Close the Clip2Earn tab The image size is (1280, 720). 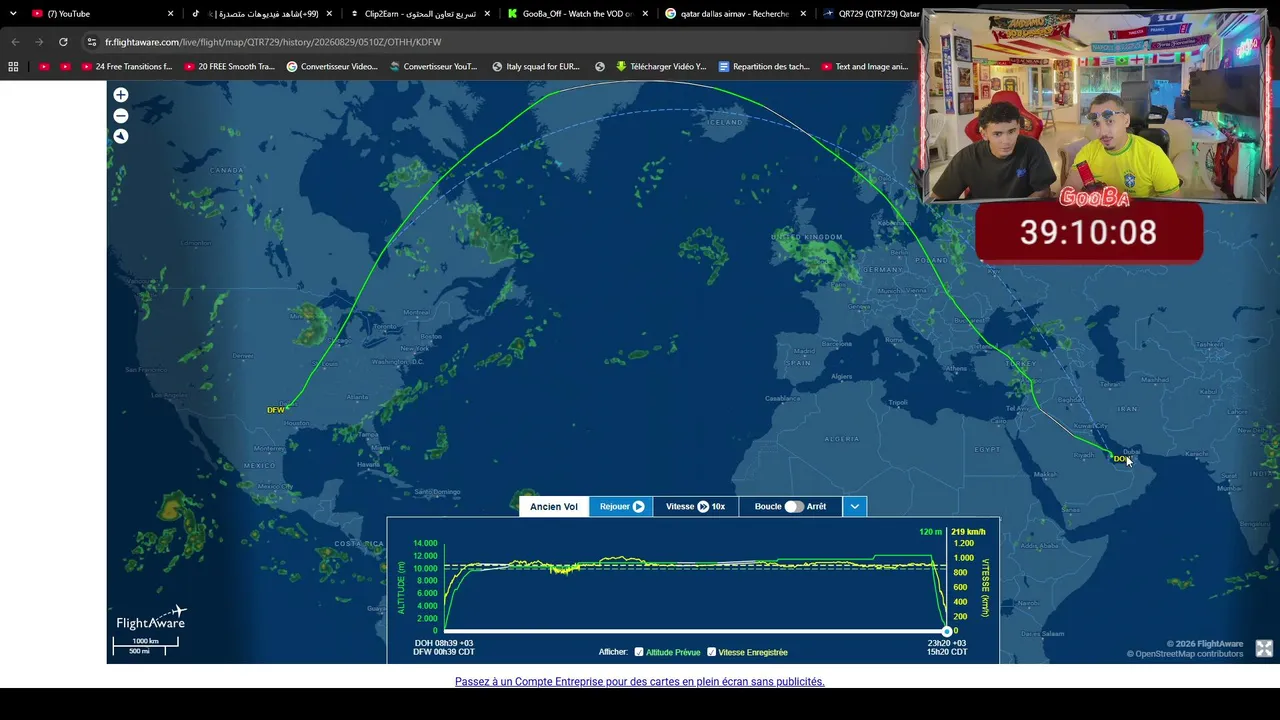487,14
